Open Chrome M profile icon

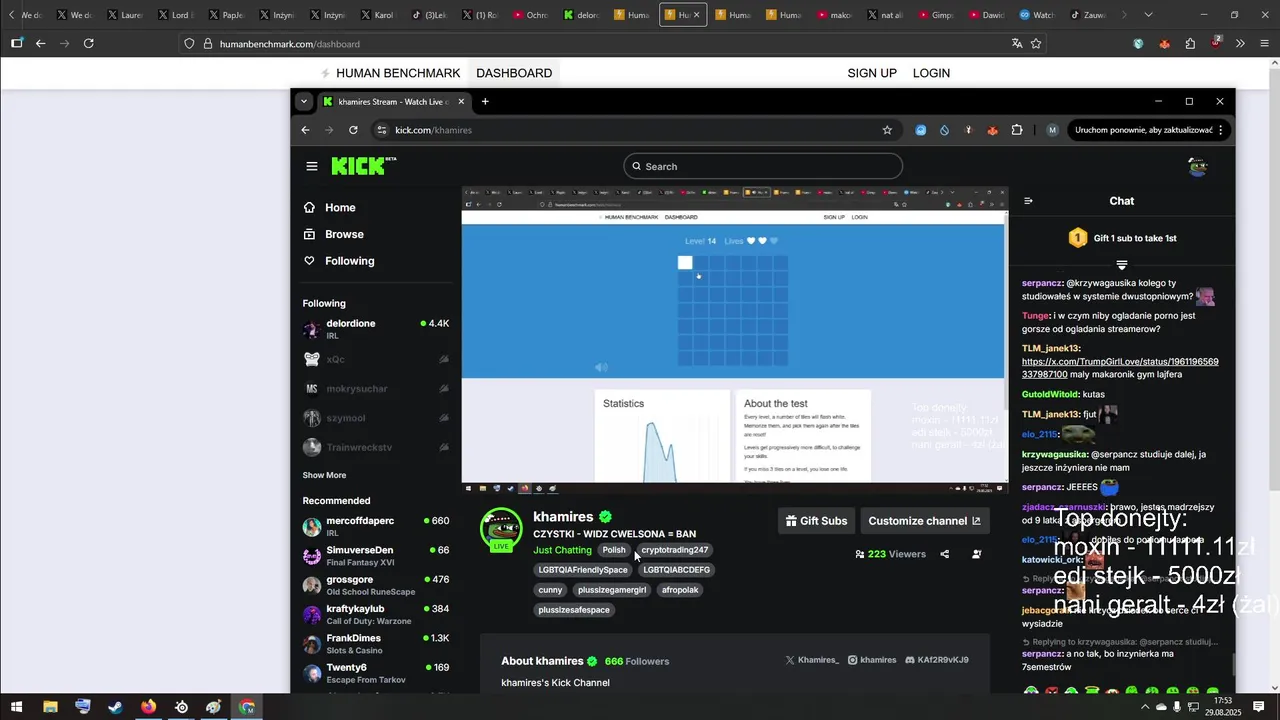coord(1052,130)
